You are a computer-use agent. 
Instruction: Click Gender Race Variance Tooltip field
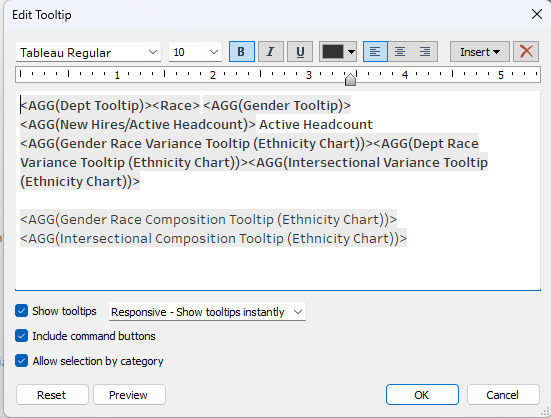click(x=196, y=143)
